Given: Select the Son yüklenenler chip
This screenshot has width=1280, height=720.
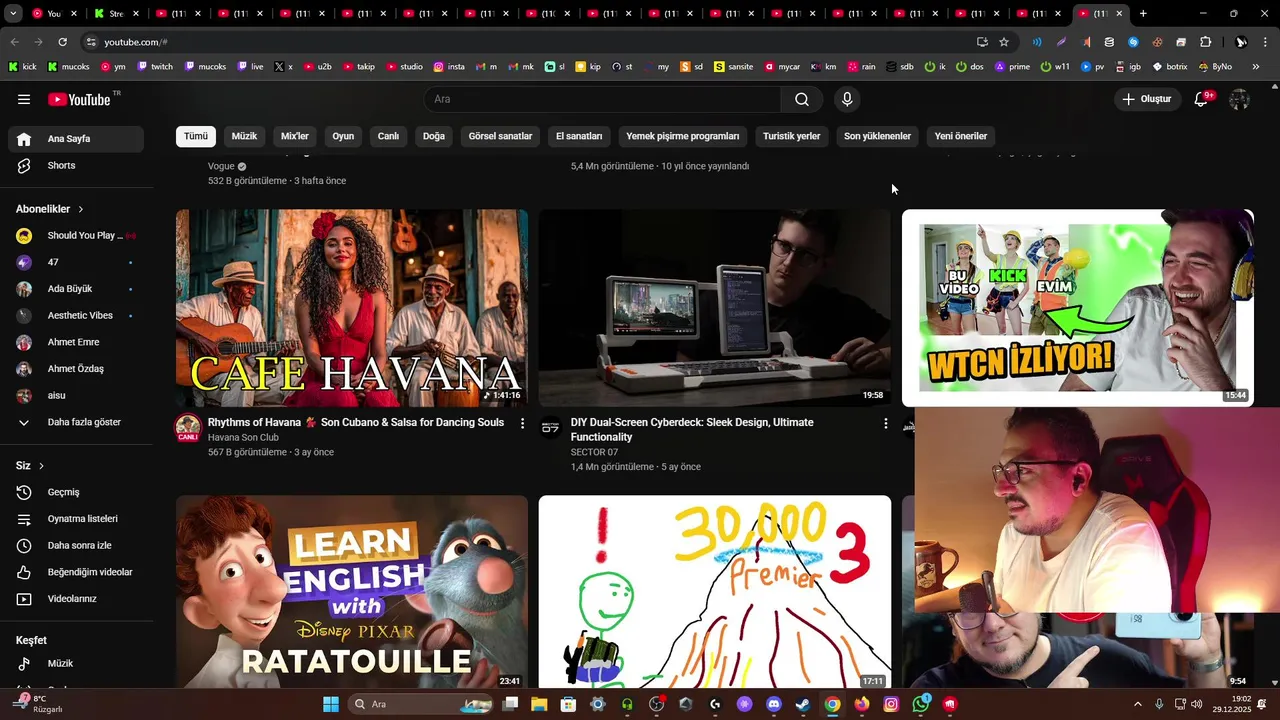Looking at the screenshot, I should (x=877, y=136).
